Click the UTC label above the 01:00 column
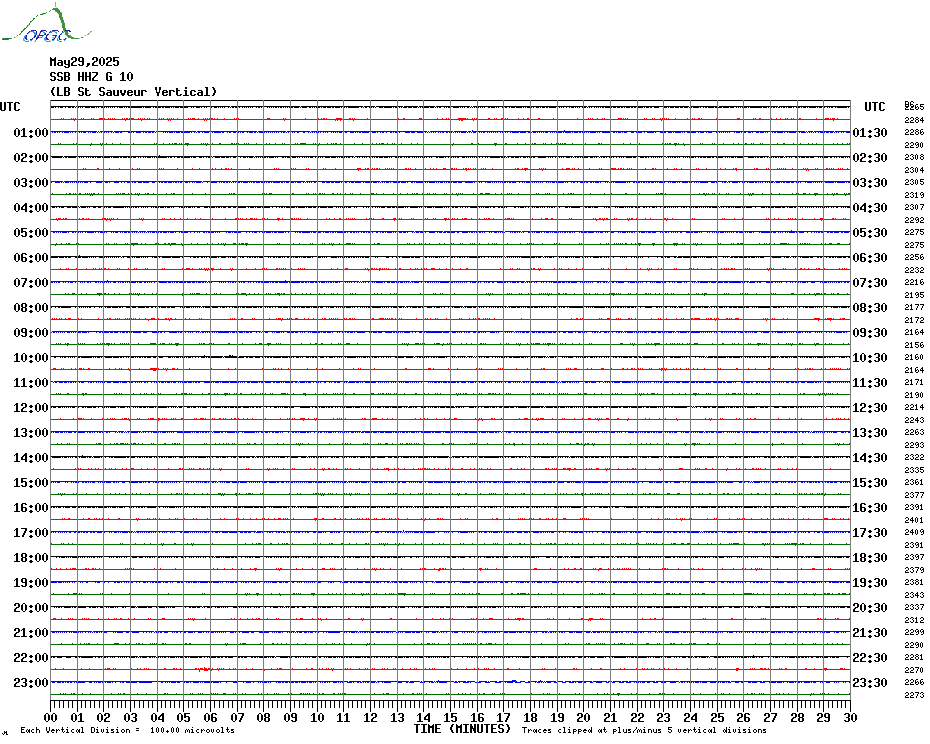The height and width of the screenshot is (744, 930). coord(10,107)
